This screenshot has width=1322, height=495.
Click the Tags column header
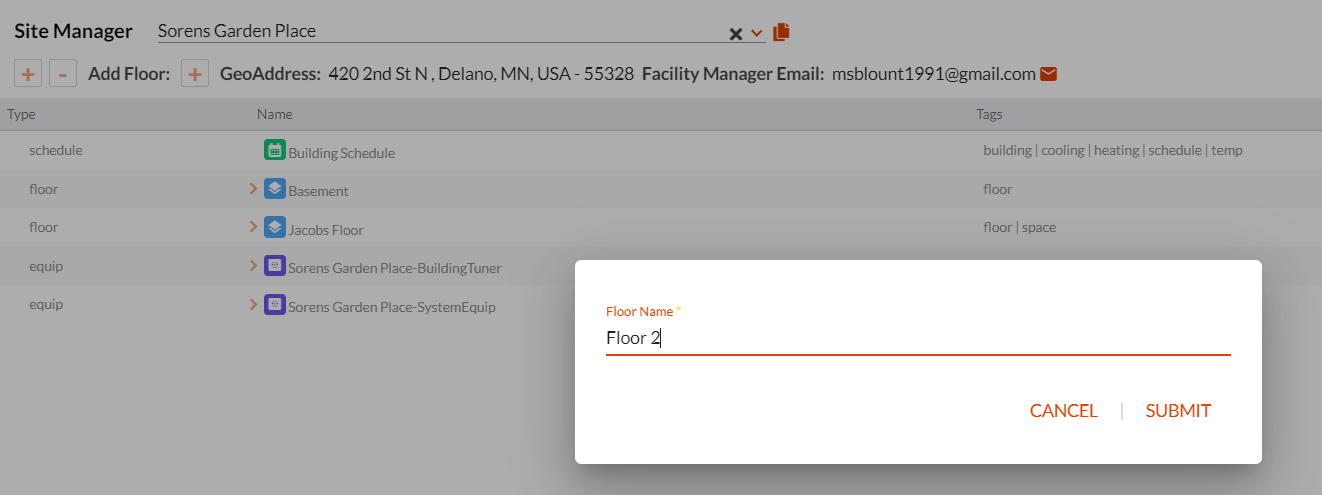click(990, 114)
